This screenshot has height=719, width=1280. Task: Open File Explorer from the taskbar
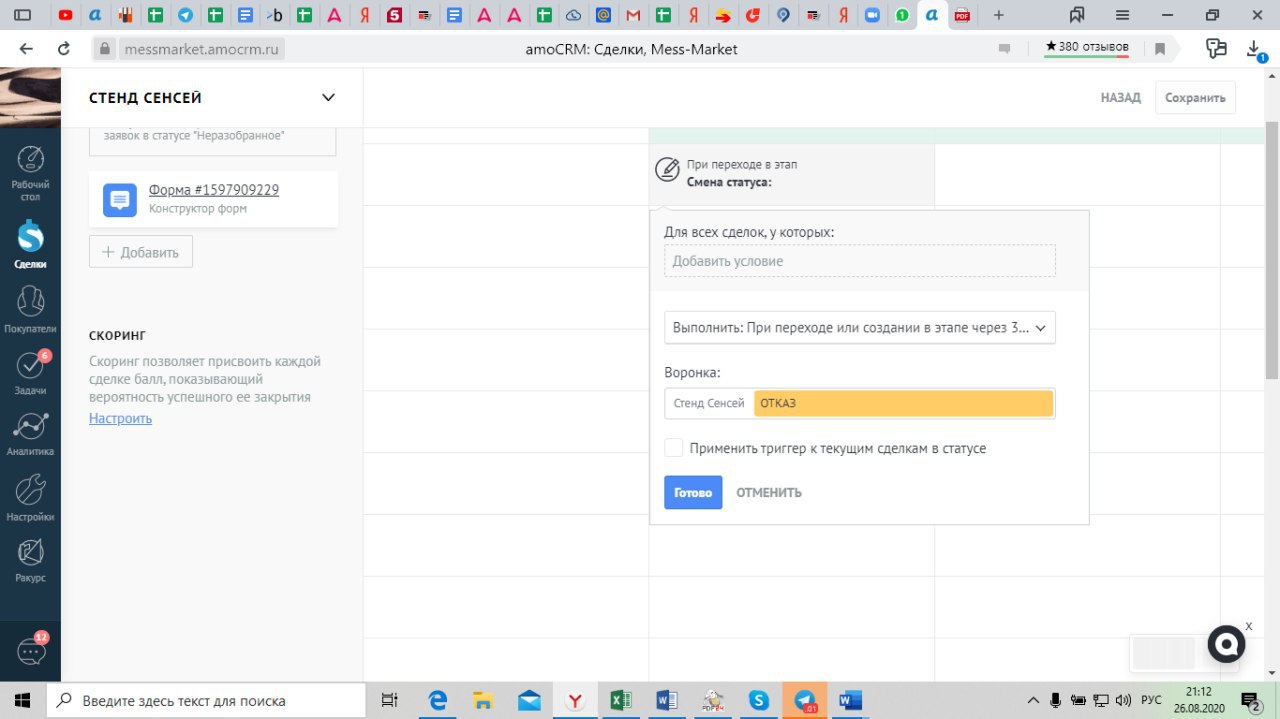[483, 700]
